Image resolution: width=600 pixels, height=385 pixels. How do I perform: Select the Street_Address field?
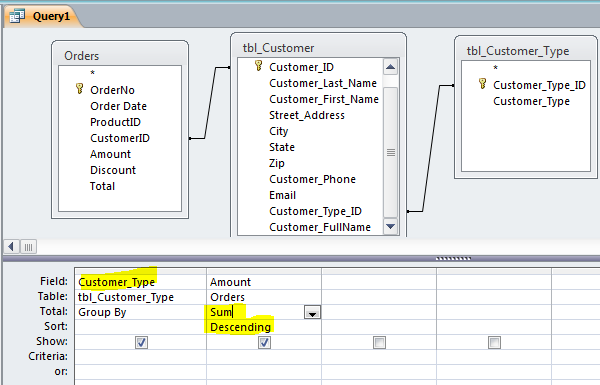307,115
